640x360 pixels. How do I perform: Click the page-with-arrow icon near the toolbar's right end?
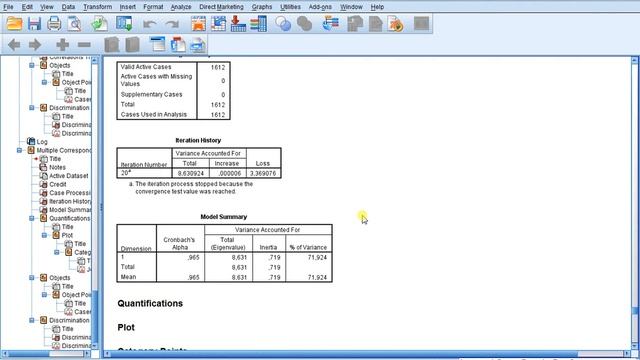(396, 24)
